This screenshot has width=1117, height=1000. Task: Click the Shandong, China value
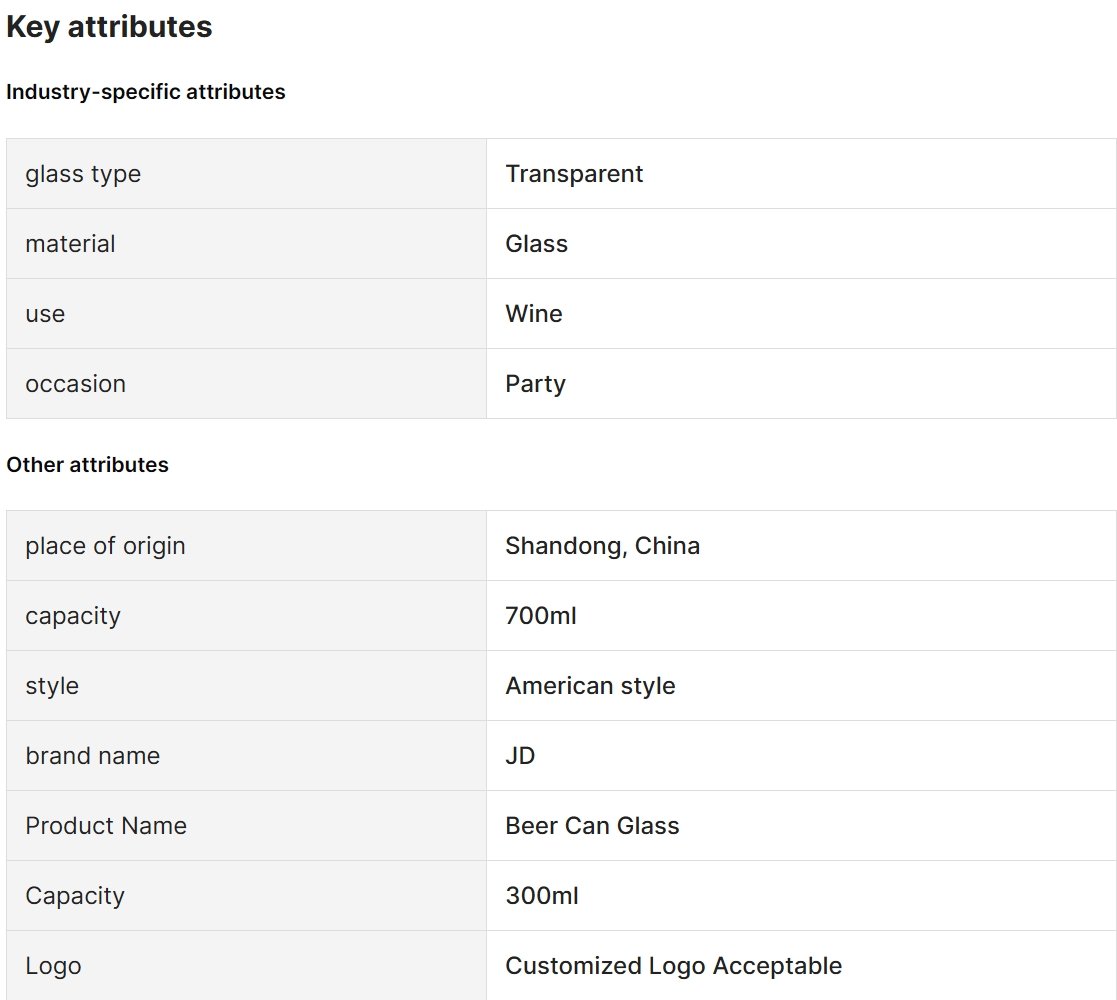[603, 546]
